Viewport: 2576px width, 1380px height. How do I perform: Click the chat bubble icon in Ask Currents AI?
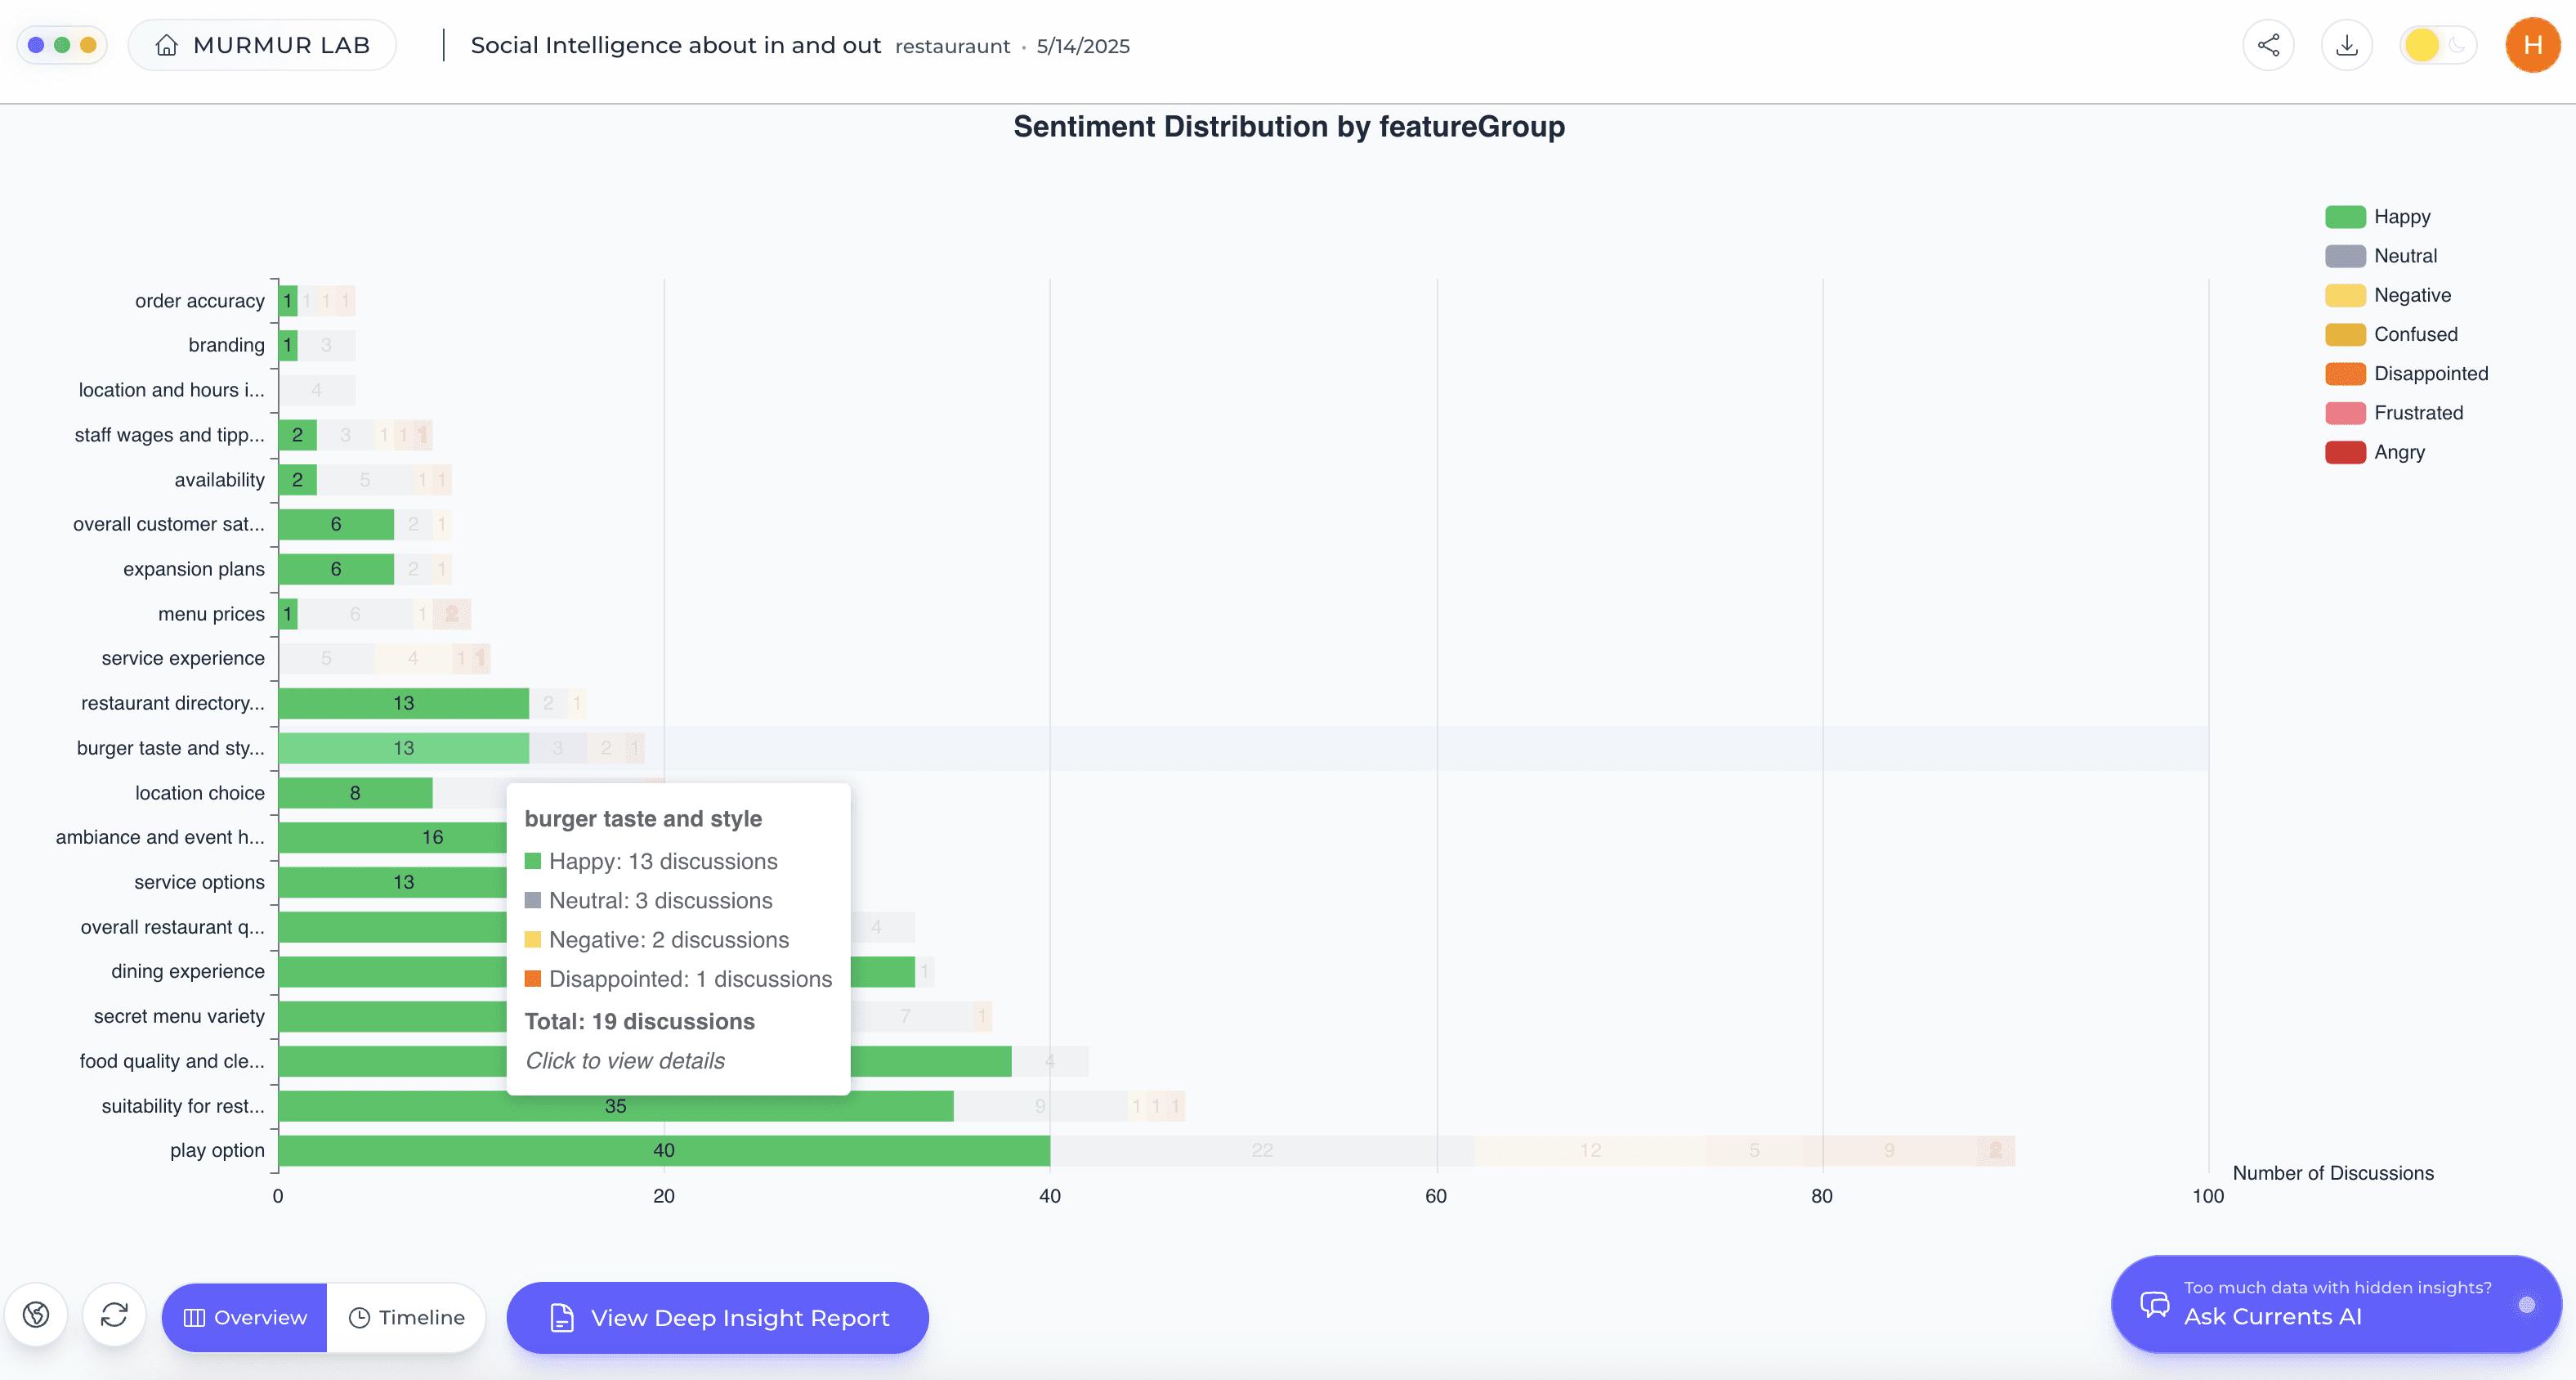[2154, 1304]
